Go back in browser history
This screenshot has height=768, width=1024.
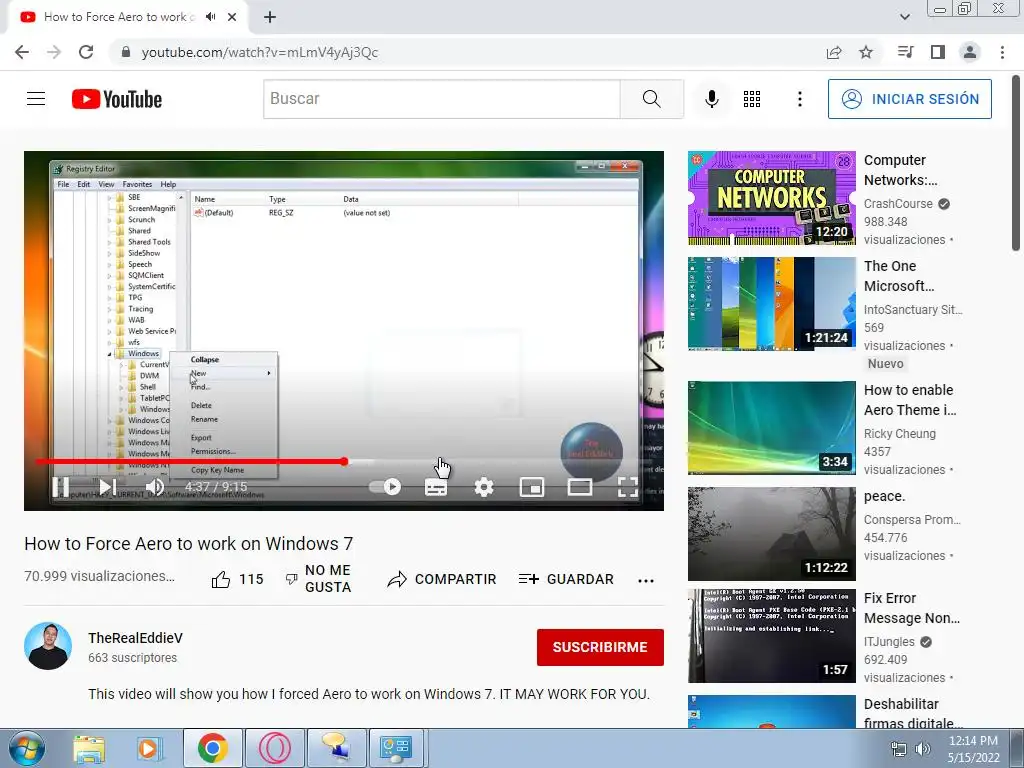click(x=22, y=52)
